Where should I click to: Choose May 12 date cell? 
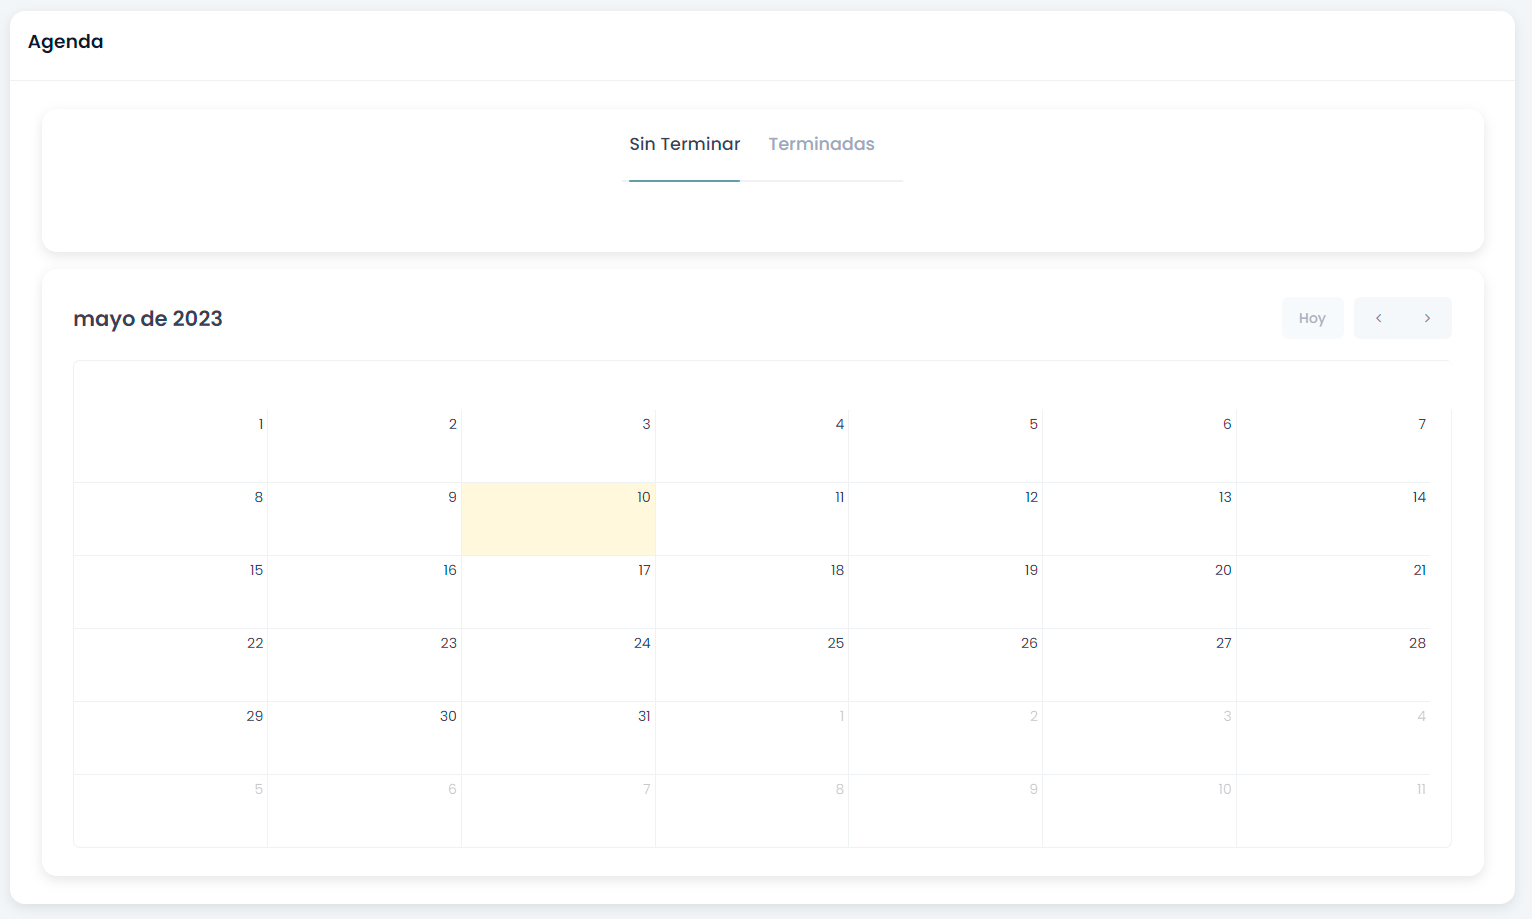coord(945,519)
